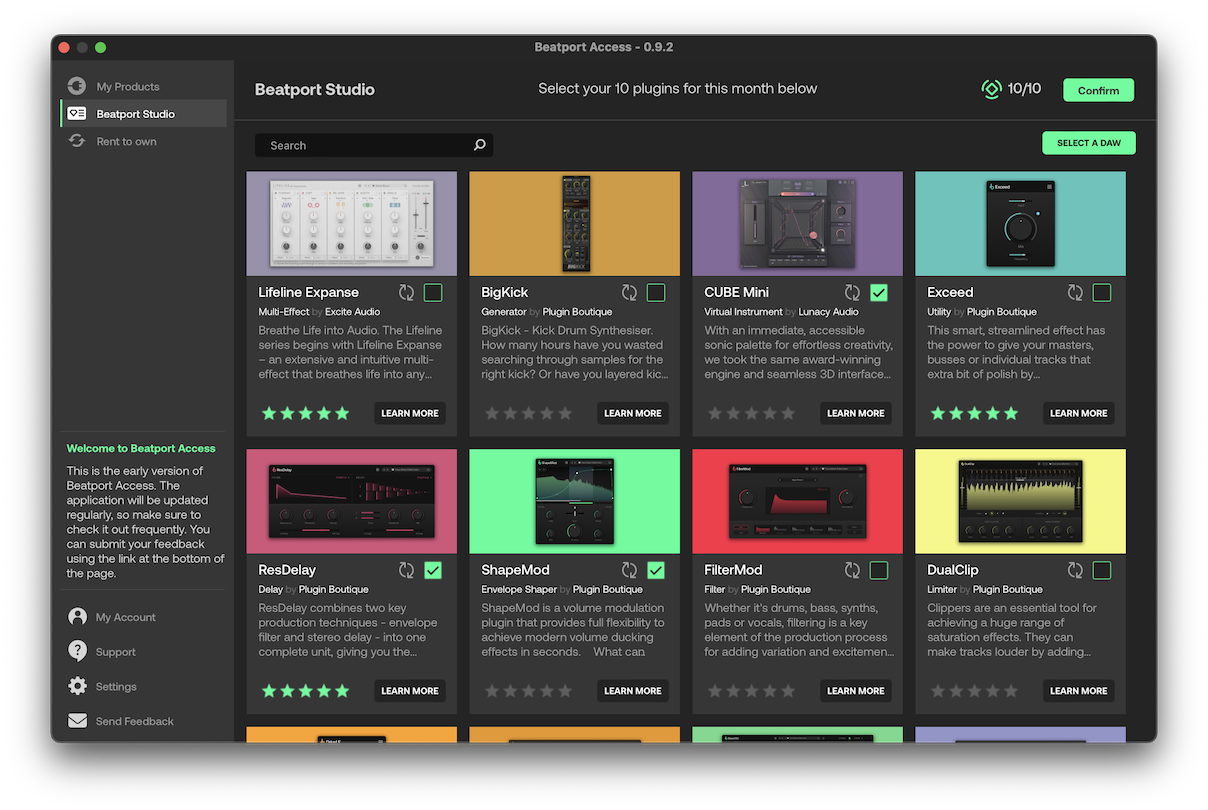Click the Confirm button
Viewport: 1208px width, 810px height.
click(x=1098, y=89)
